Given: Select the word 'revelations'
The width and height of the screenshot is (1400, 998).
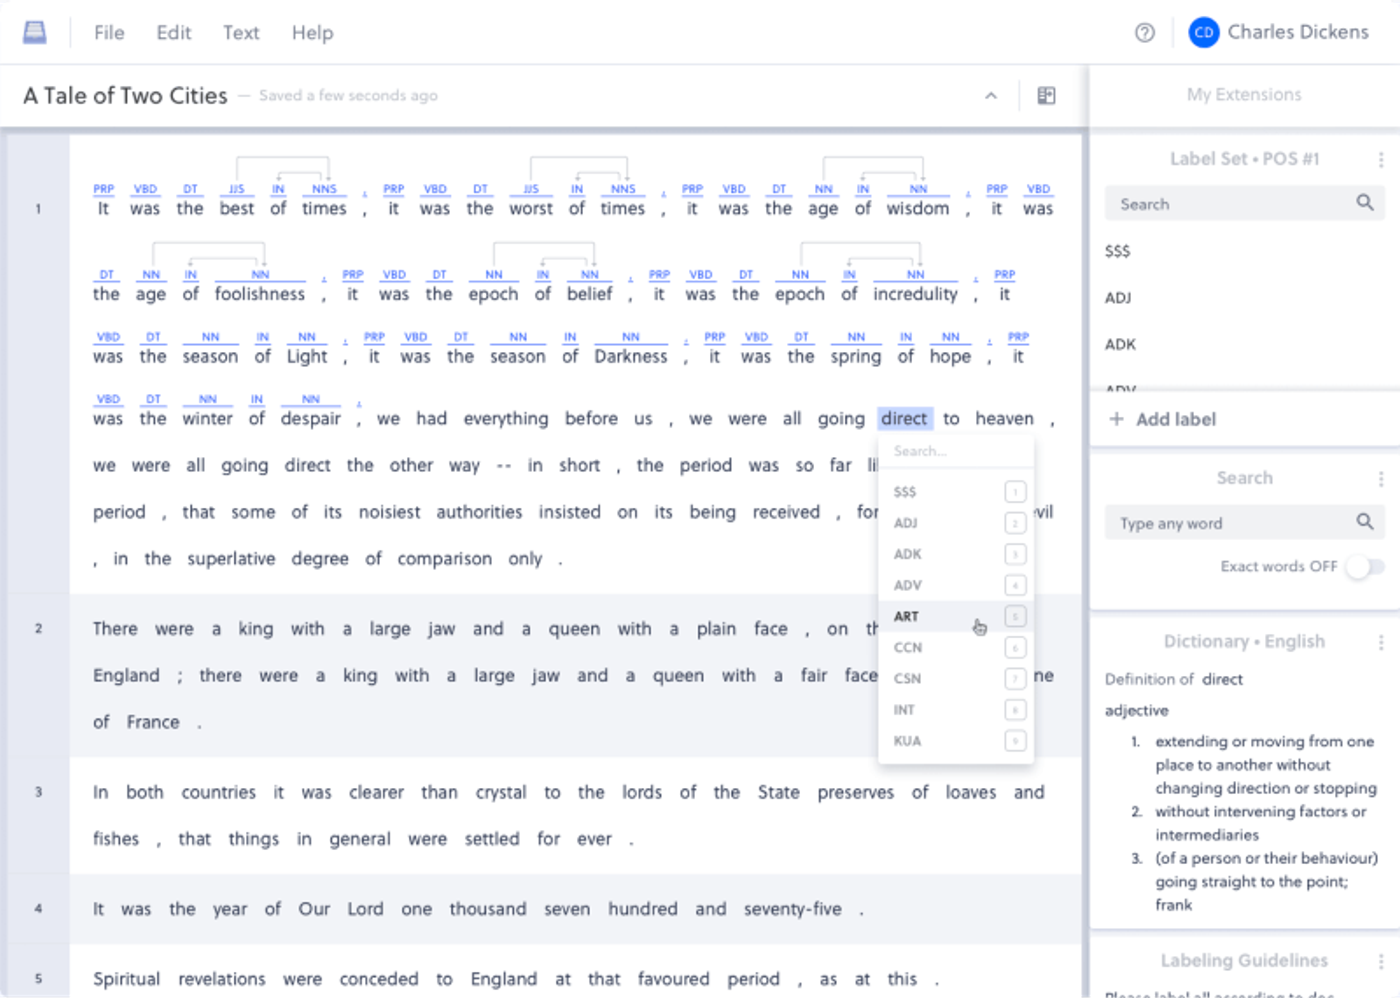Looking at the screenshot, I should 222,980.
